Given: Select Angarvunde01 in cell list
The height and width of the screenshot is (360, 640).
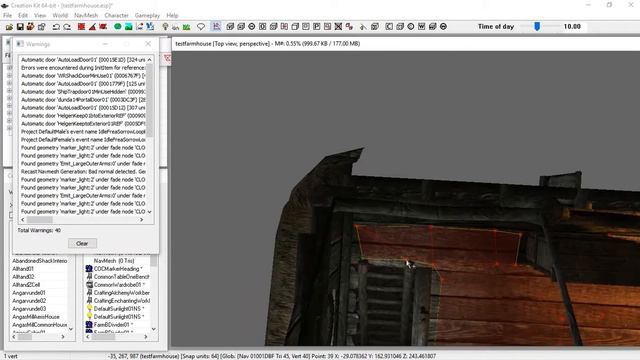Looking at the screenshot, I should [29, 293].
